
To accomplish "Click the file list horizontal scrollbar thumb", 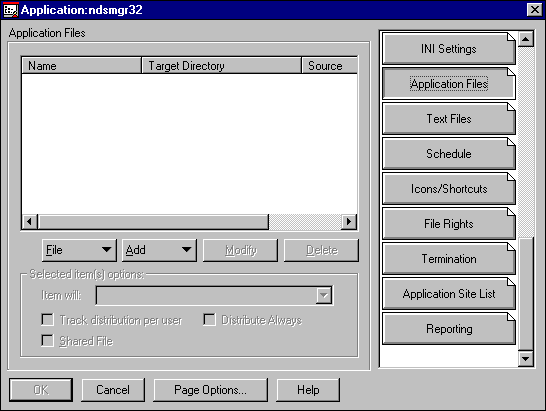I will pyautogui.click(x=153, y=222).
